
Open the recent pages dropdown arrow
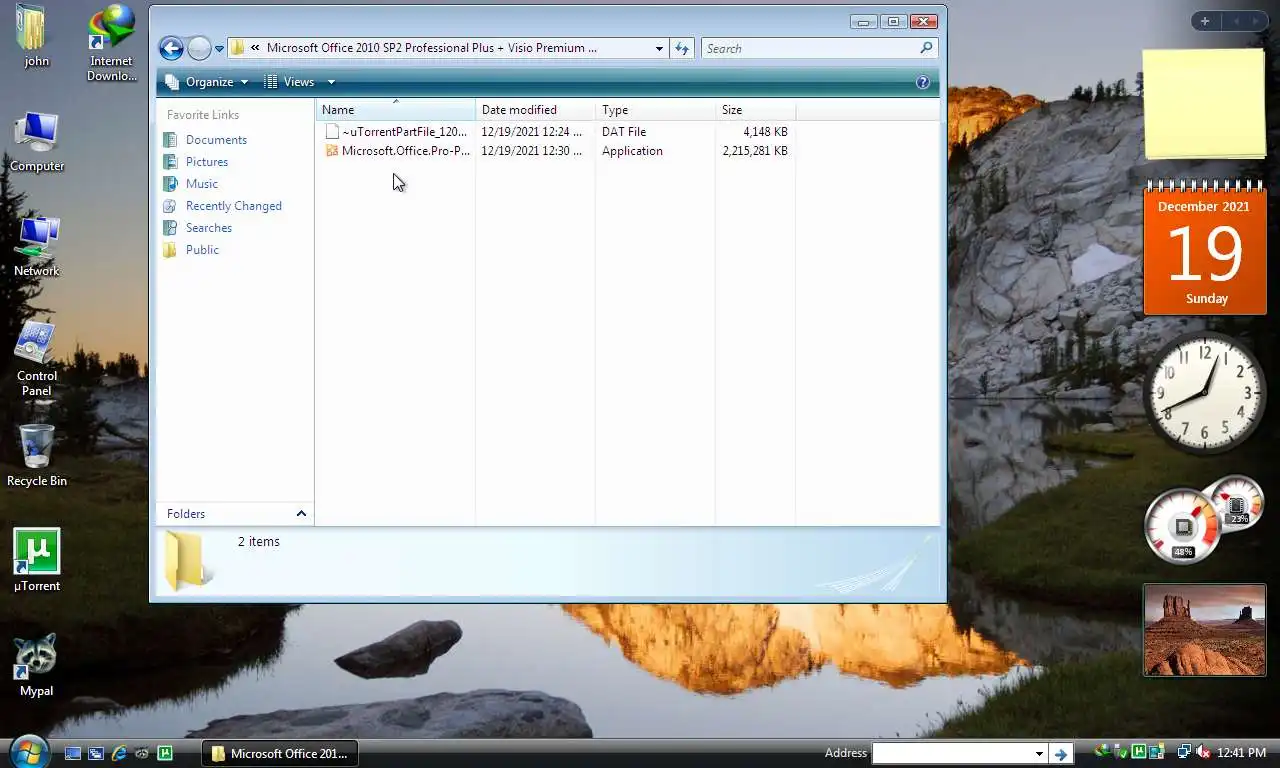click(219, 49)
